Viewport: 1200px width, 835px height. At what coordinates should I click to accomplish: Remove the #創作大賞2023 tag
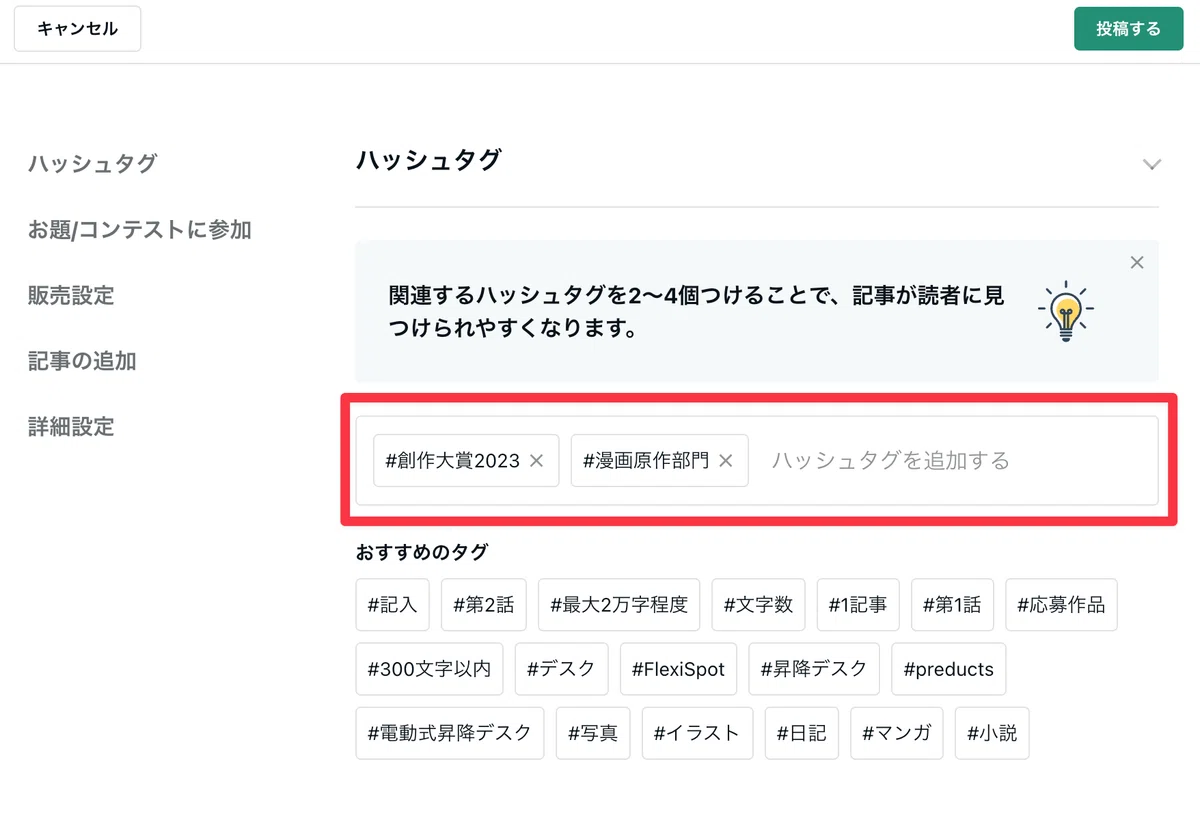536,461
